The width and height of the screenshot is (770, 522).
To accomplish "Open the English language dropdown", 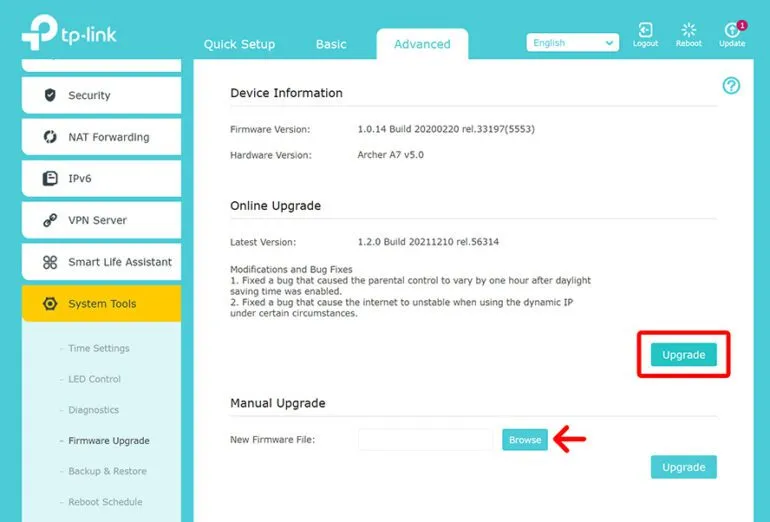I will pyautogui.click(x=573, y=43).
